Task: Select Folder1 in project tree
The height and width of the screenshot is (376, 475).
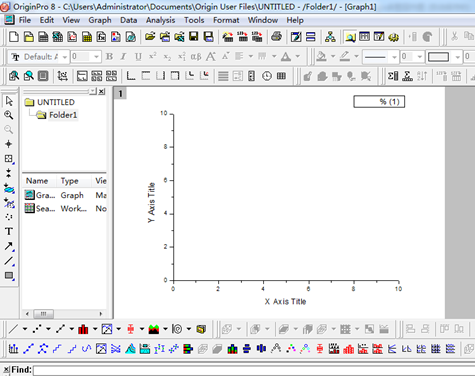Action: (x=63, y=115)
